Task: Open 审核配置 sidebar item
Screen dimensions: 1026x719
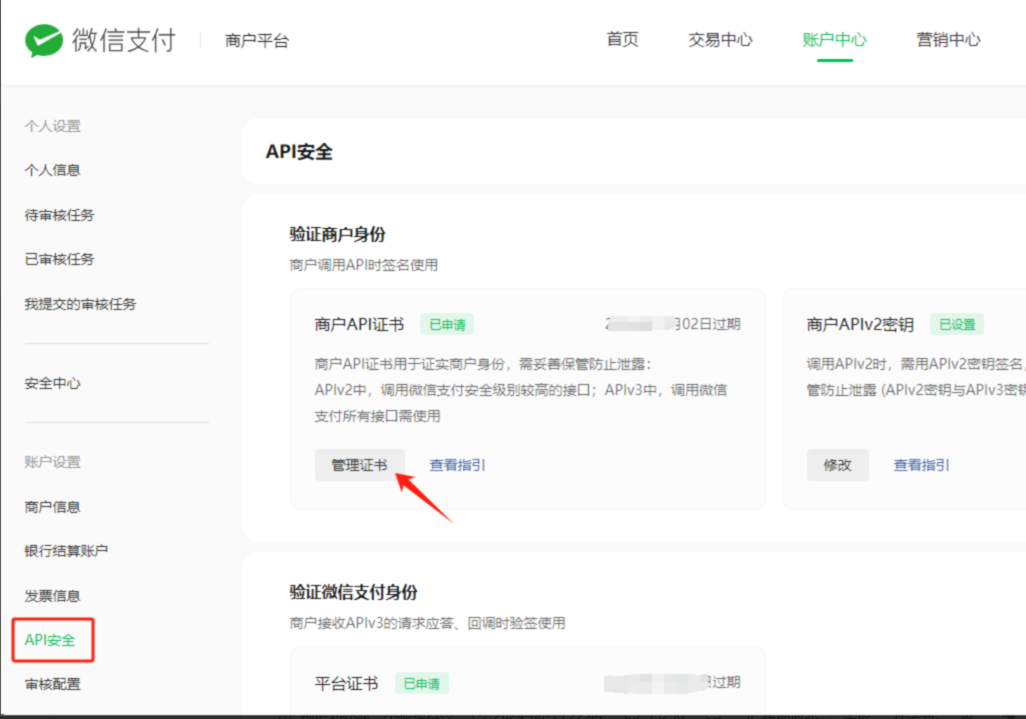Action: (52, 684)
